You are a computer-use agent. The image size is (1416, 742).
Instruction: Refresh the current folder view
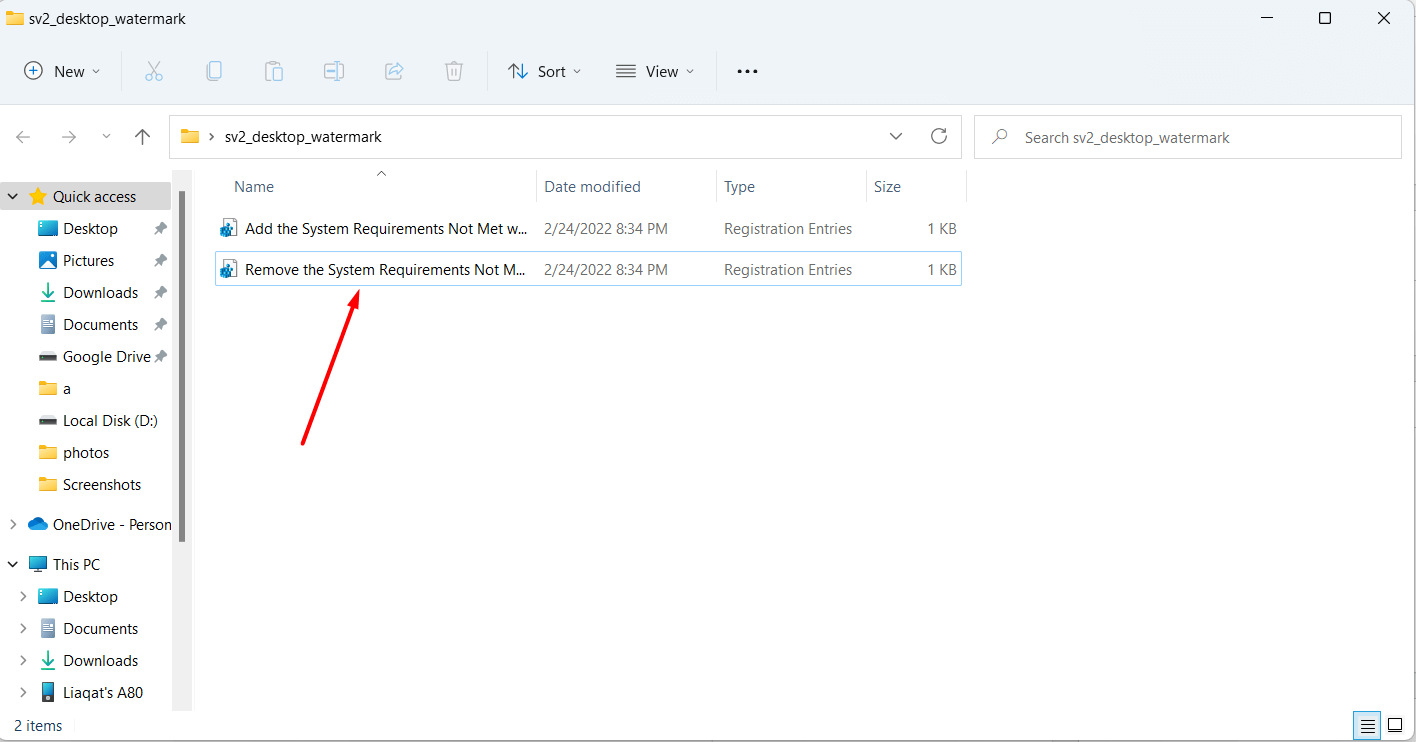pos(938,137)
